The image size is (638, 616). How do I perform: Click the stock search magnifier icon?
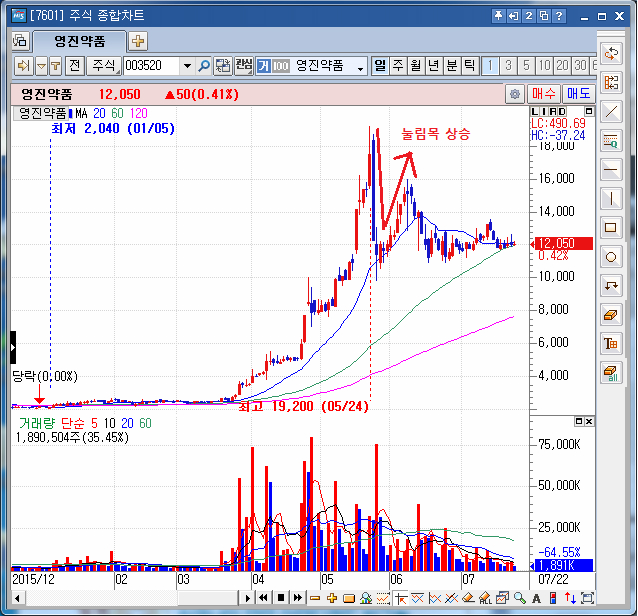pyautogui.click(x=204, y=66)
